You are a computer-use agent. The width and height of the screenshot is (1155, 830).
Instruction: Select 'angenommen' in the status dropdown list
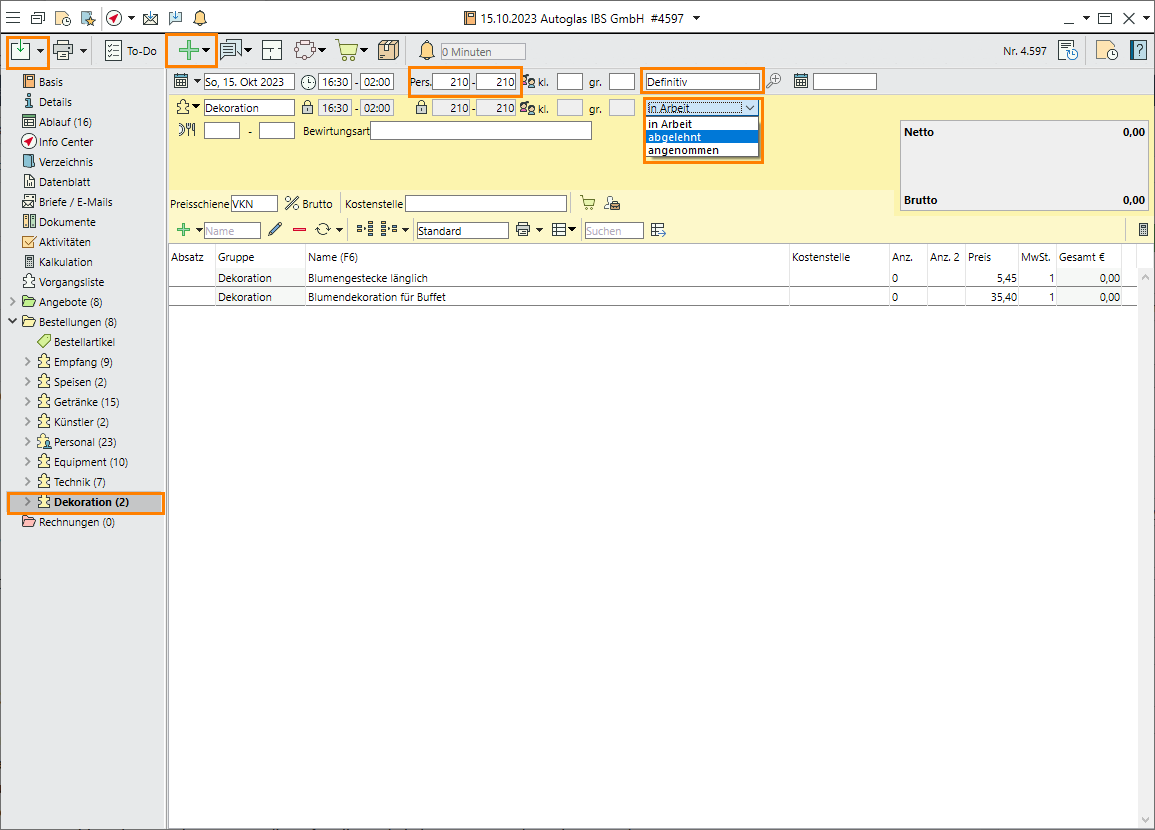683,150
